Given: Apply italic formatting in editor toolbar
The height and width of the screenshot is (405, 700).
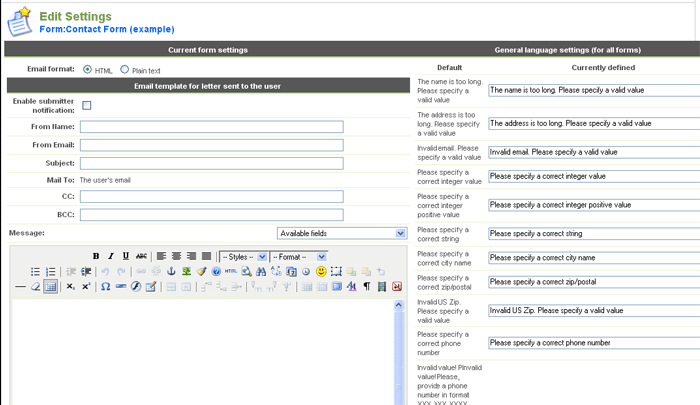Looking at the screenshot, I should [111, 256].
